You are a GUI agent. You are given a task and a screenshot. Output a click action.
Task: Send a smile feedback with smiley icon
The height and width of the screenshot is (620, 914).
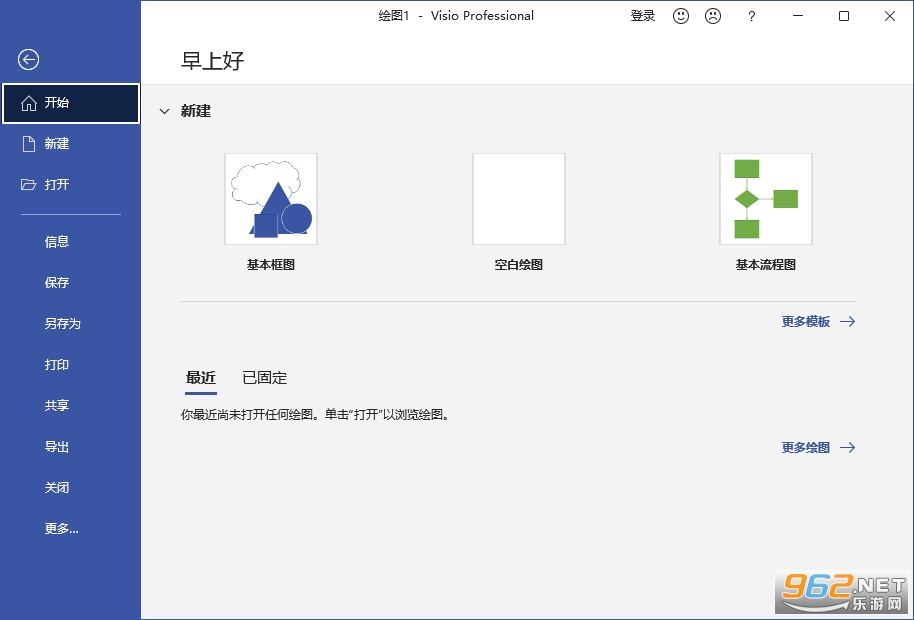point(681,16)
